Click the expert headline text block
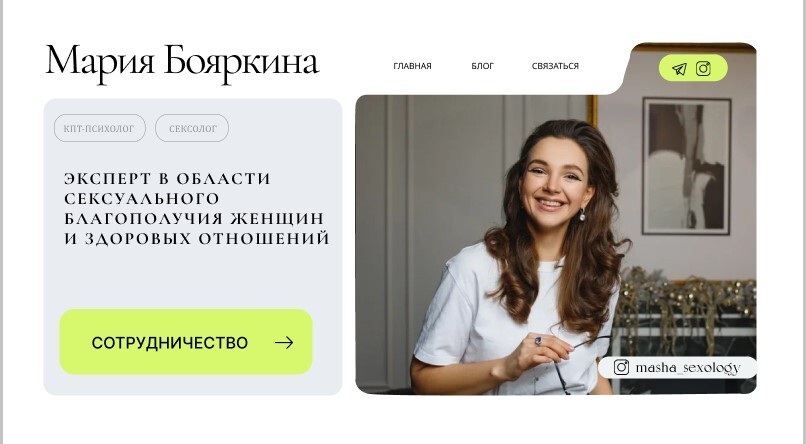The image size is (806, 444). tap(197, 208)
